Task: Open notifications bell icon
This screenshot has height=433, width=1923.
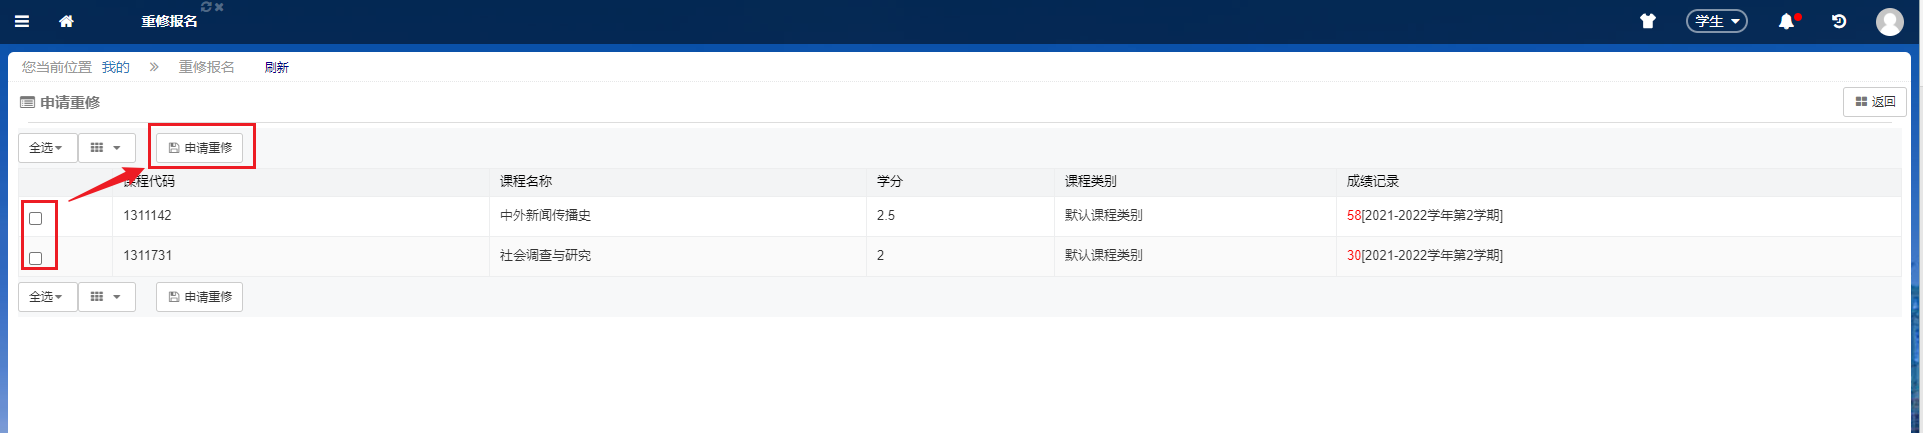Action: pyautogui.click(x=1786, y=21)
